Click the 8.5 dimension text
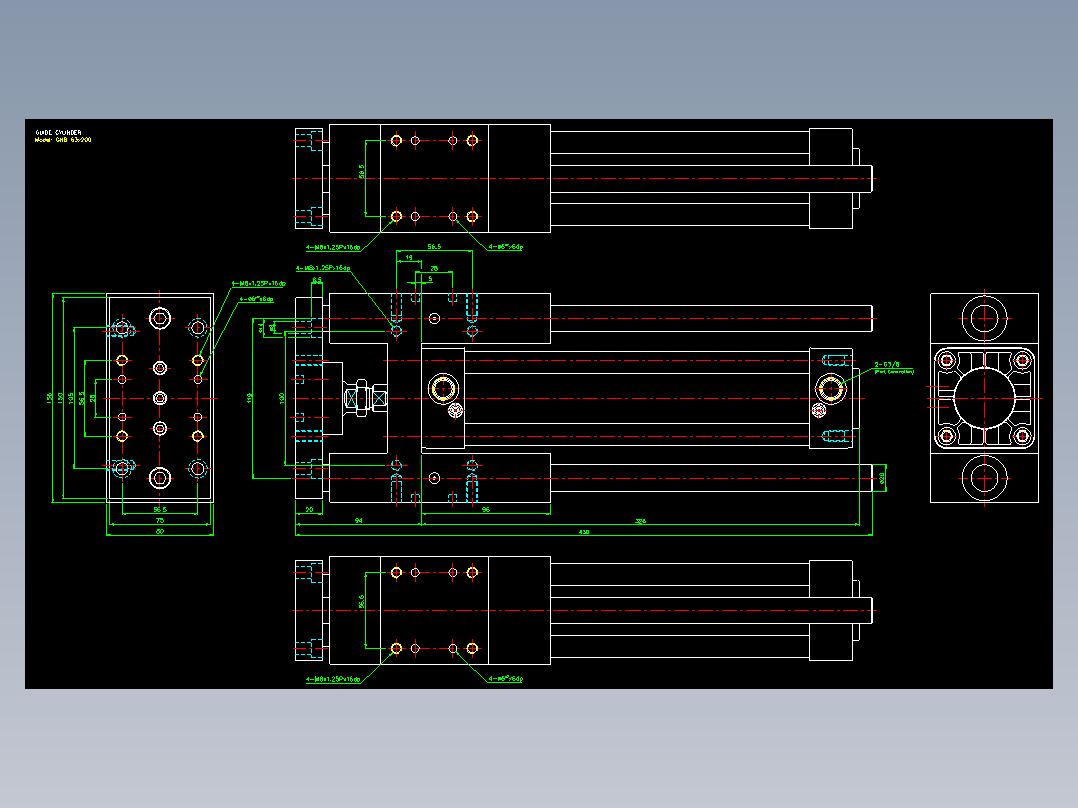Viewport: 1078px width, 808px height. 317,280
